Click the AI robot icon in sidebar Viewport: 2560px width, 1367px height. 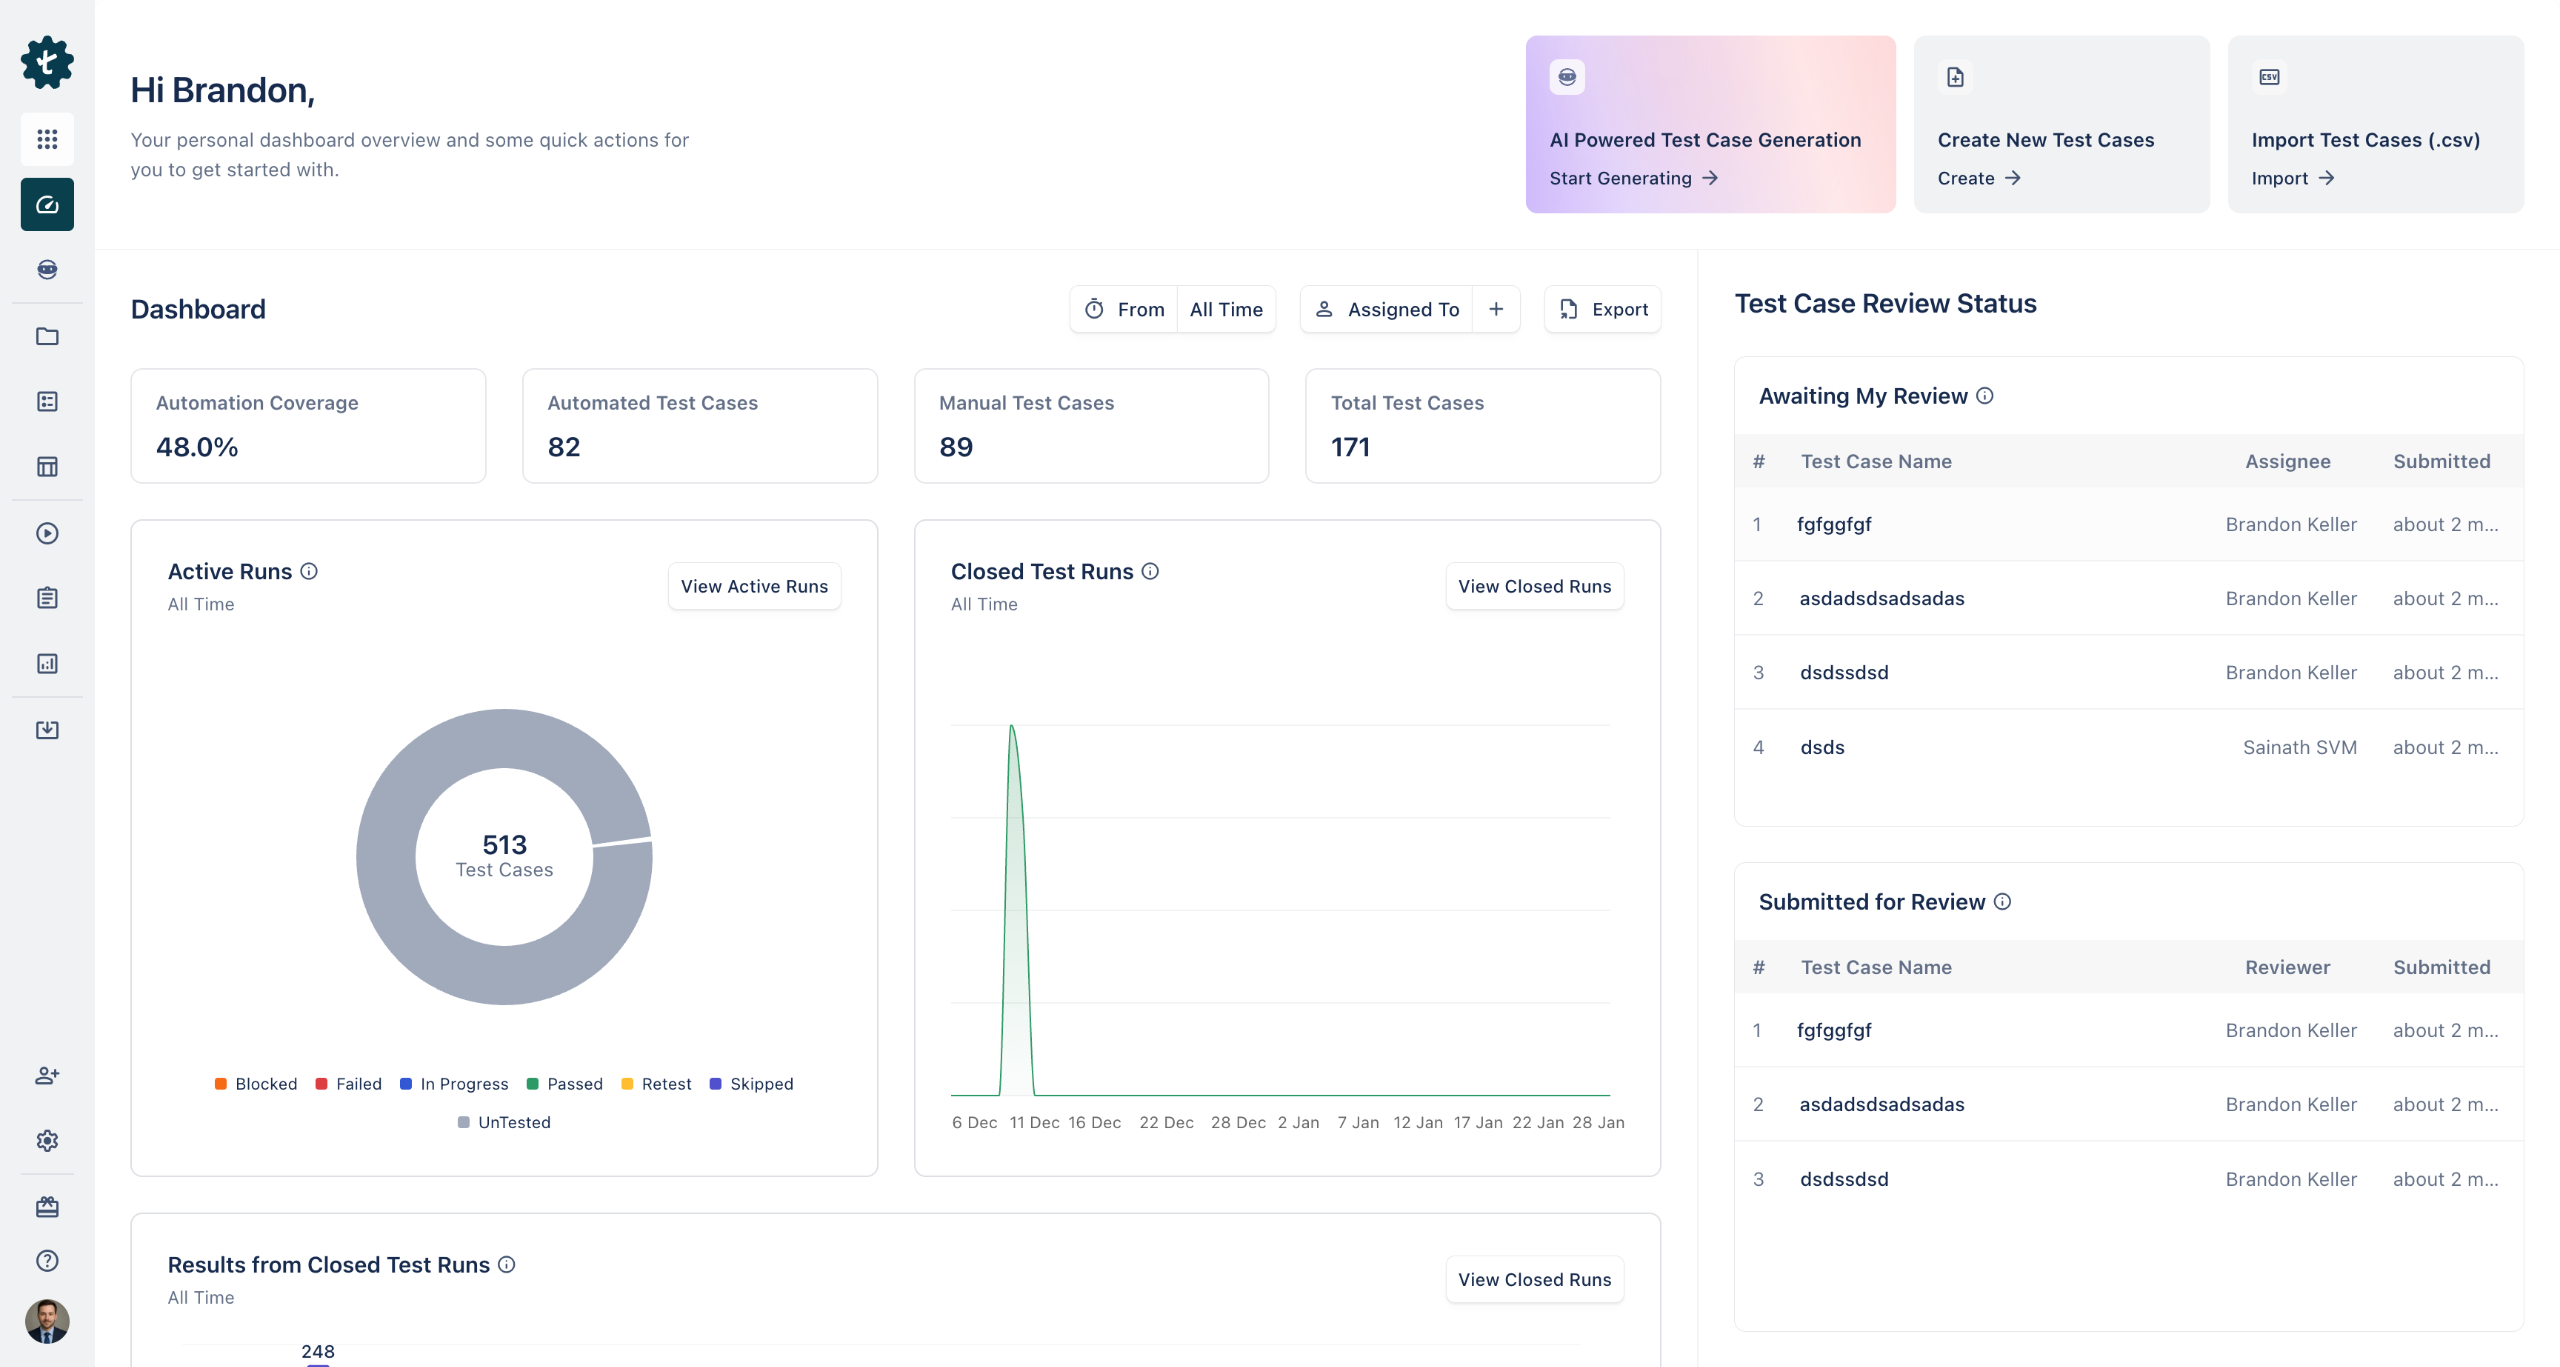[x=47, y=269]
